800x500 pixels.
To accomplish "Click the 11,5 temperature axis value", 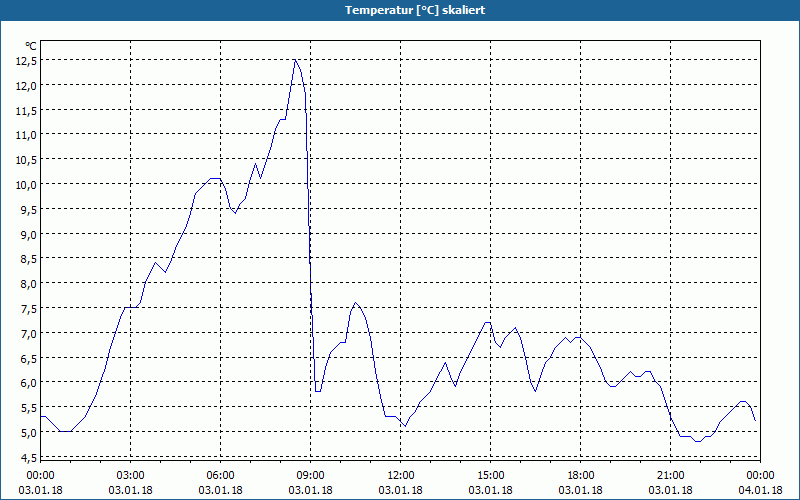I will tap(28, 111).
